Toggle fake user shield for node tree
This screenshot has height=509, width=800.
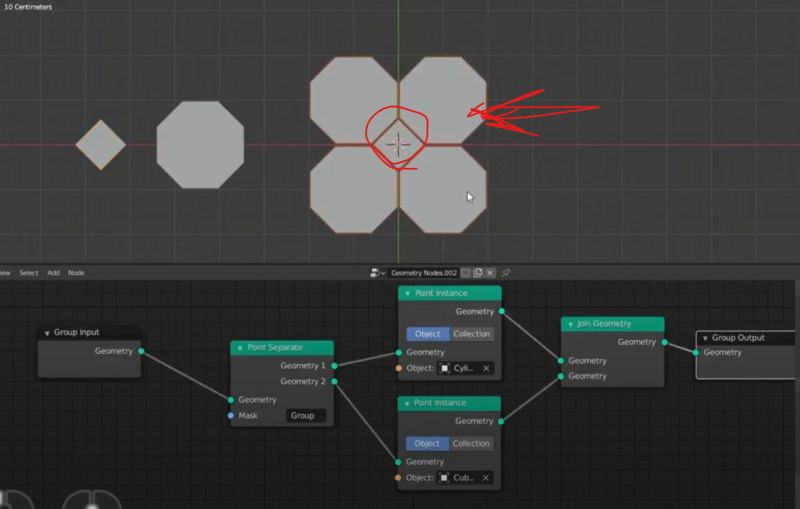[466, 273]
